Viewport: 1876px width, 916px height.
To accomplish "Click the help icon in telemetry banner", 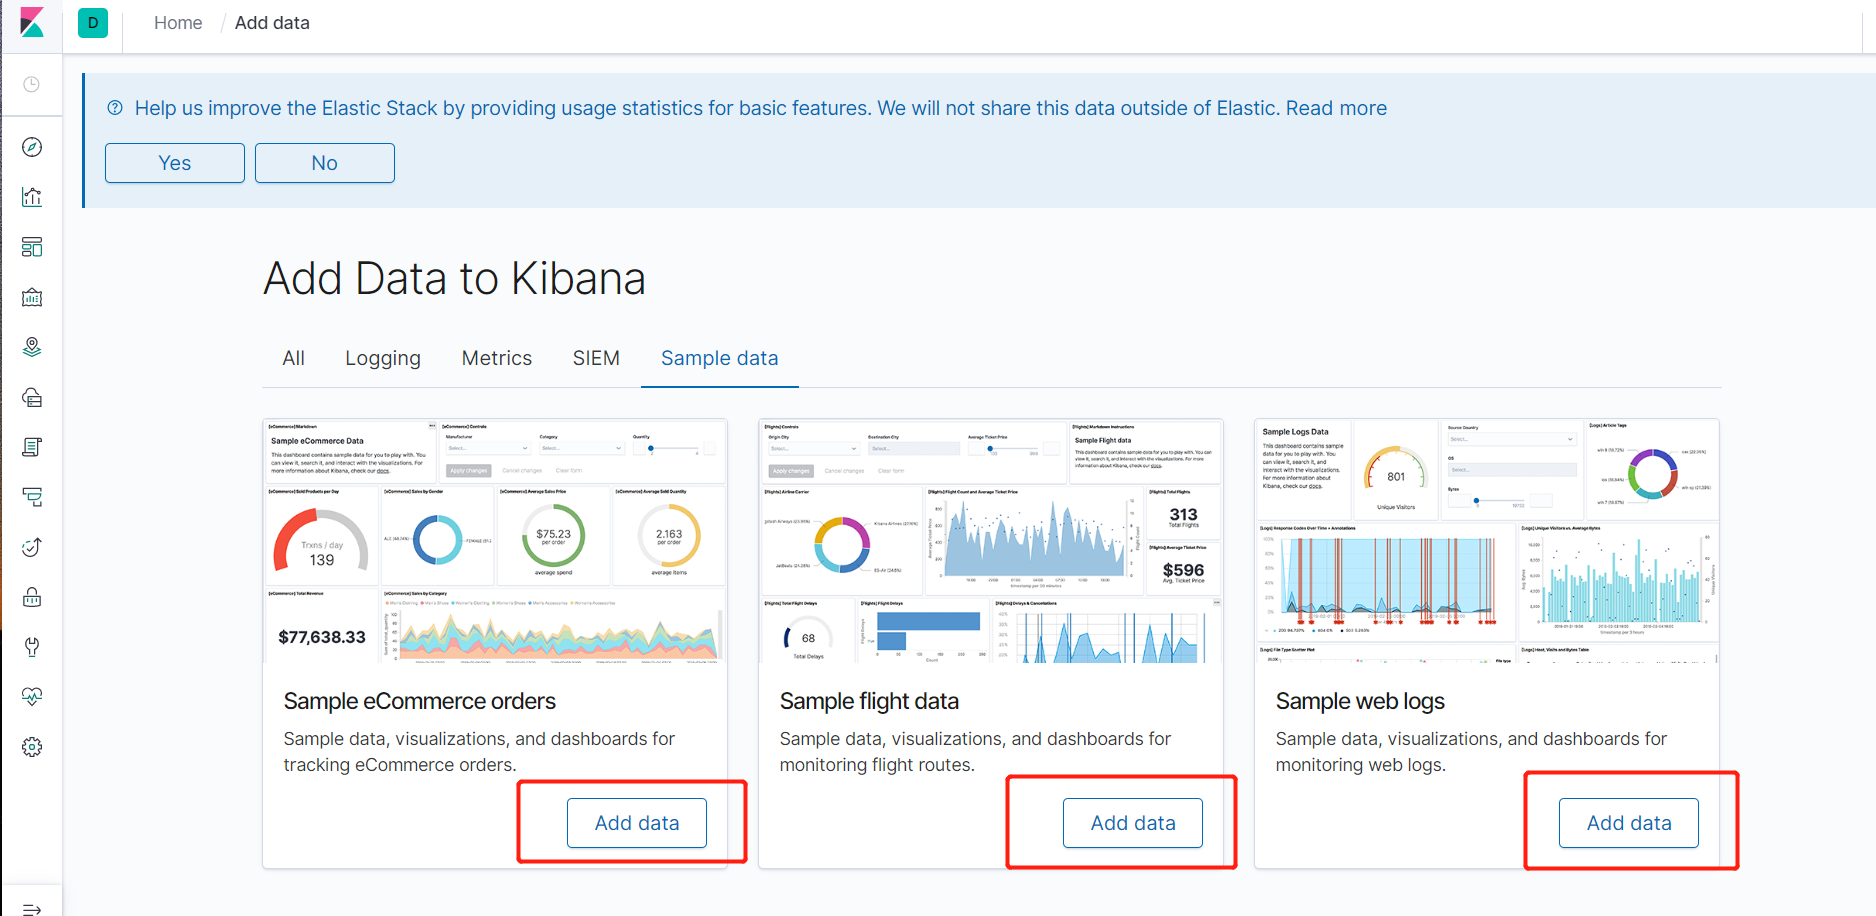I will pyautogui.click(x=115, y=108).
